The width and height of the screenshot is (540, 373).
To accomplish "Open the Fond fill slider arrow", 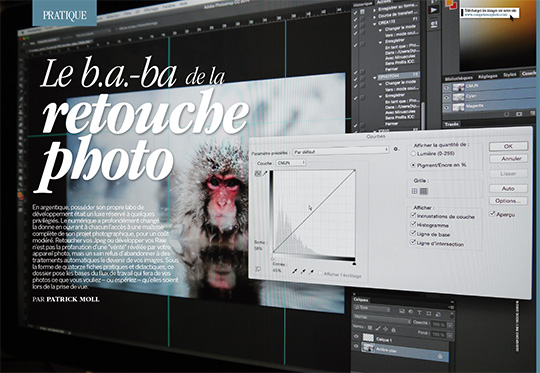I will pos(450,335).
